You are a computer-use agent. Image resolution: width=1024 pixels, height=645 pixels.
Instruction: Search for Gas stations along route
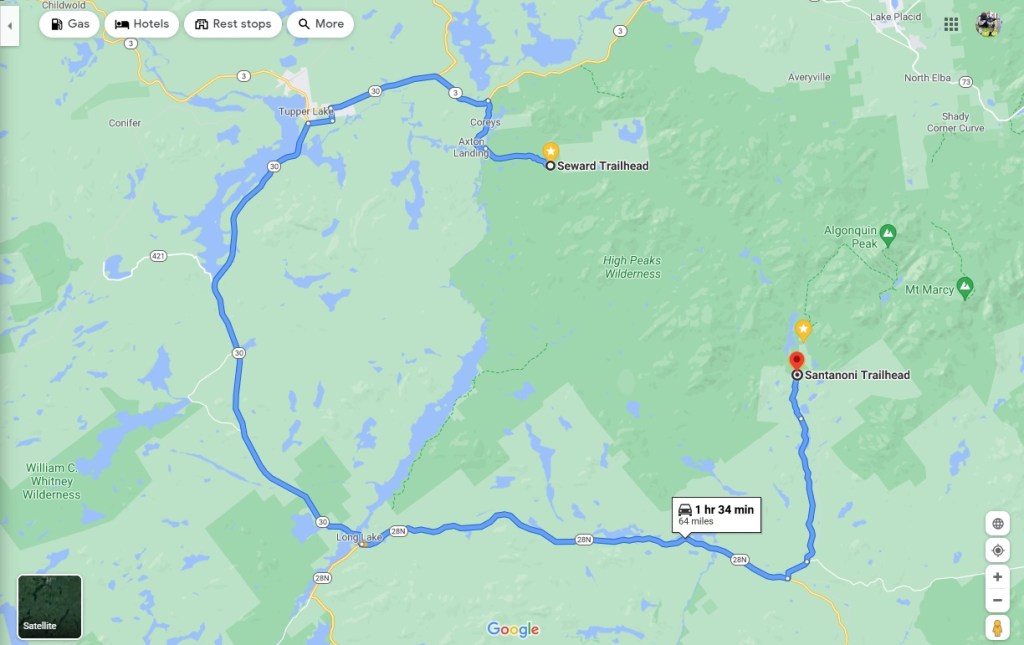click(69, 24)
